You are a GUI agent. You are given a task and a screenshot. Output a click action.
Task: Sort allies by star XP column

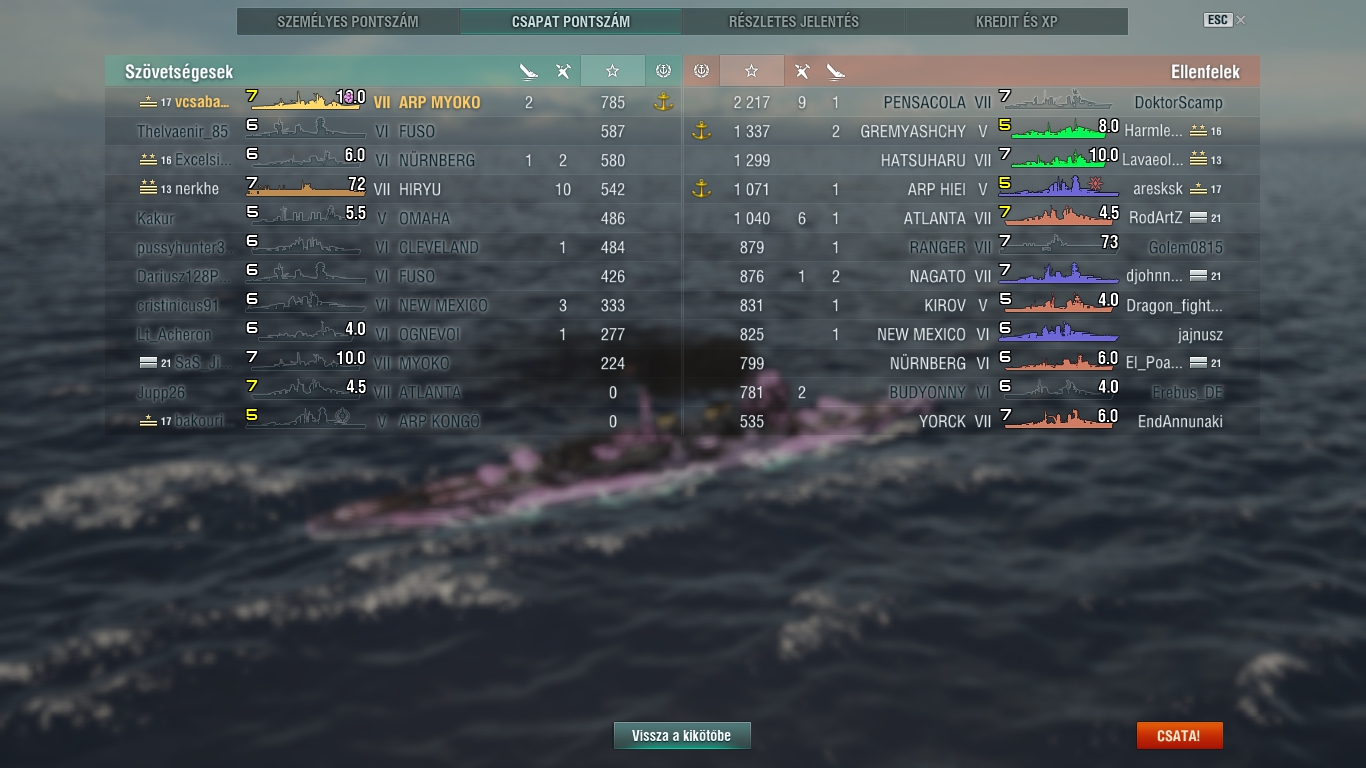(612, 71)
